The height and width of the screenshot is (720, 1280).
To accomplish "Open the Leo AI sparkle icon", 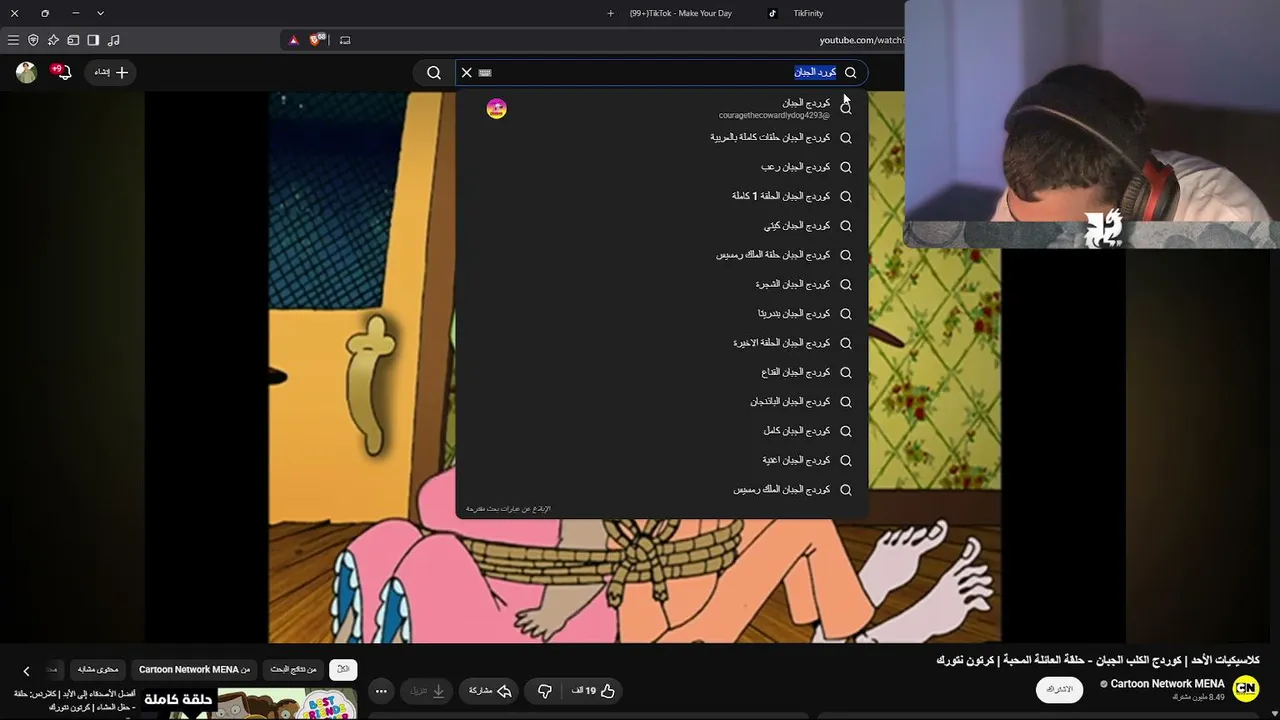I will [x=53, y=40].
